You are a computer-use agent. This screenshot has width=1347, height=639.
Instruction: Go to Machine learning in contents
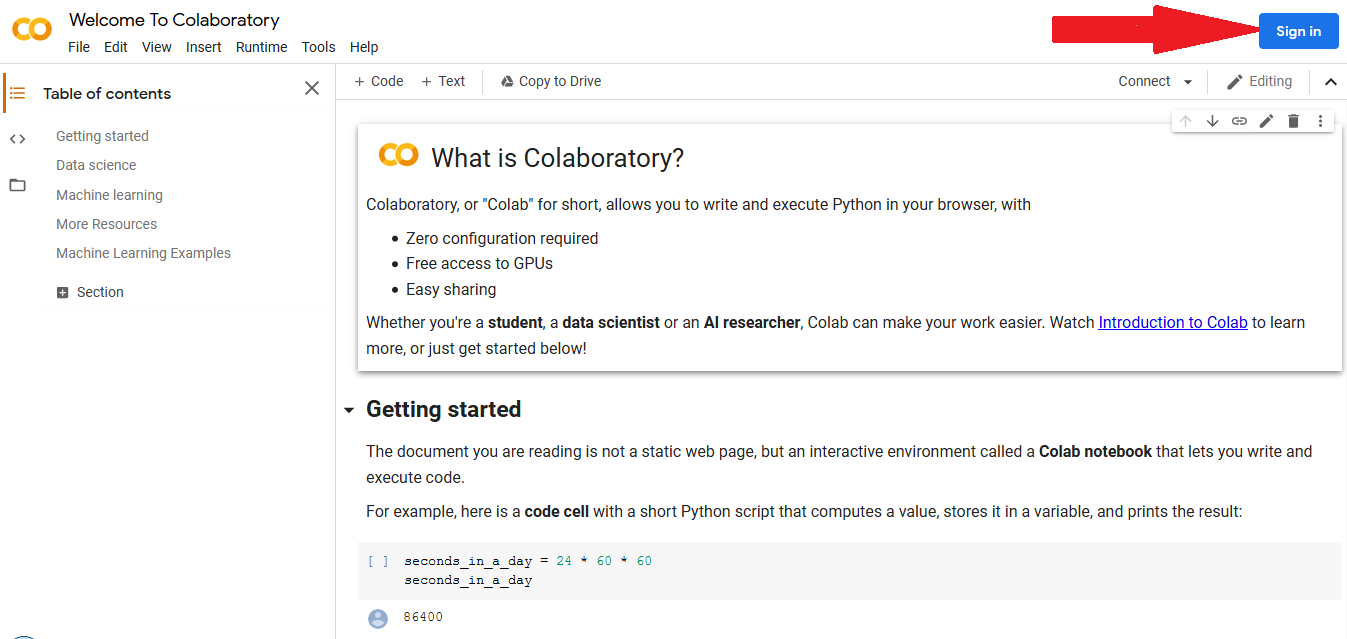pyautogui.click(x=109, y=195)
